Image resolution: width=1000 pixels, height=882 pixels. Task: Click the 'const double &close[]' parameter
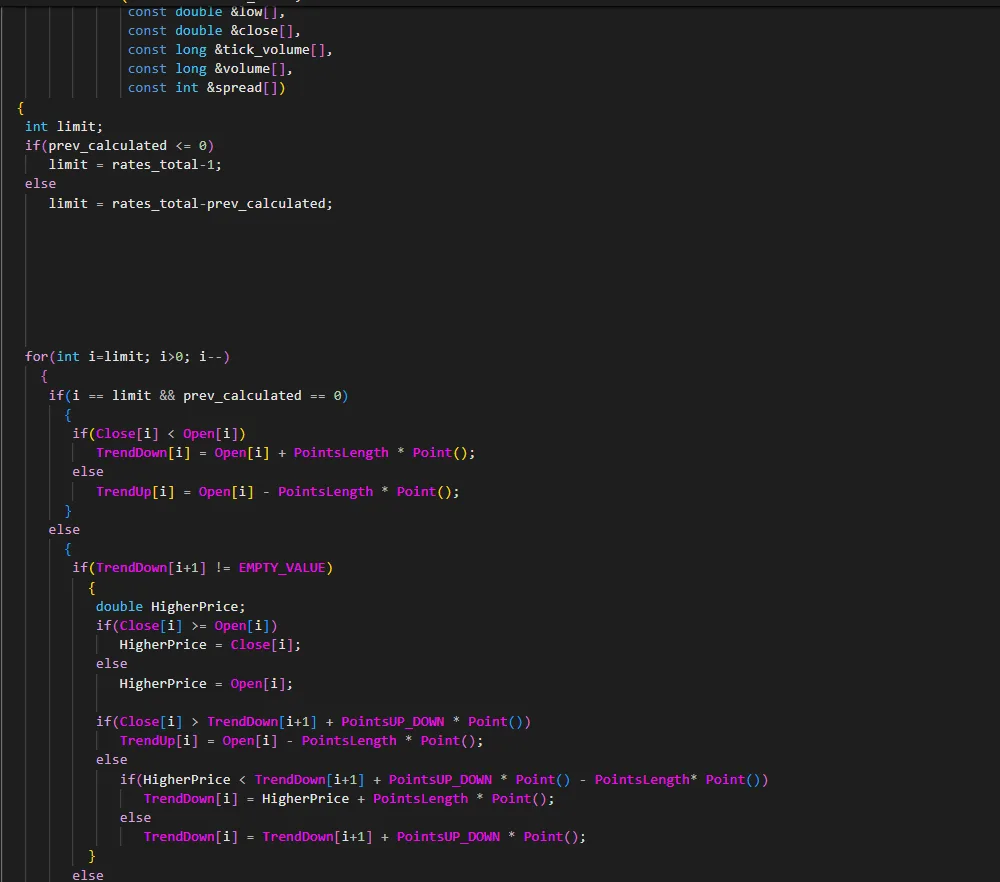[x=209, y=30]
